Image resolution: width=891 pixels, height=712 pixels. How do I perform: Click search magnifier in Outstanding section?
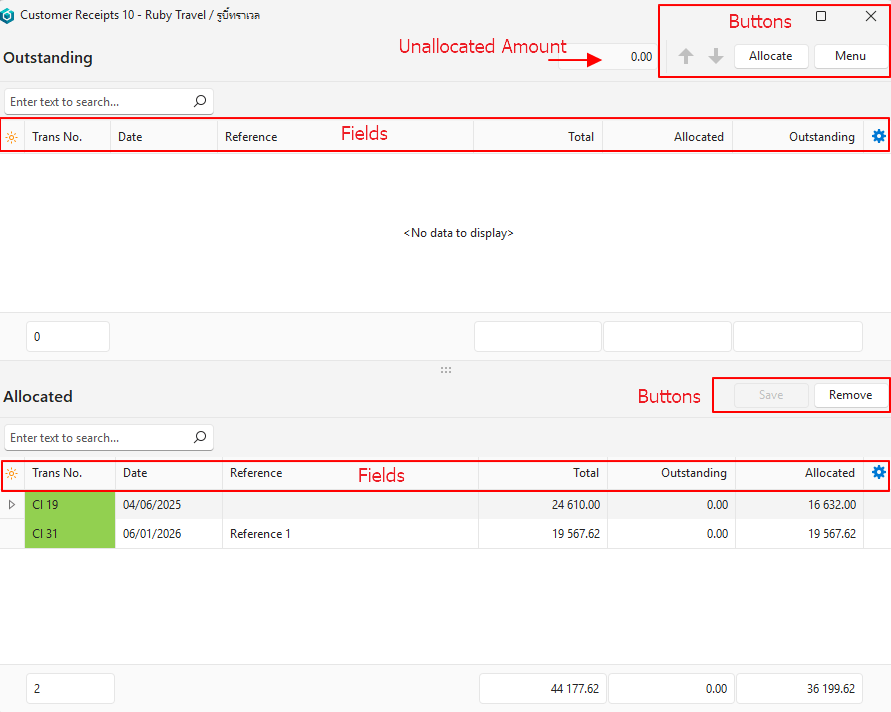(x=200, y=101)
